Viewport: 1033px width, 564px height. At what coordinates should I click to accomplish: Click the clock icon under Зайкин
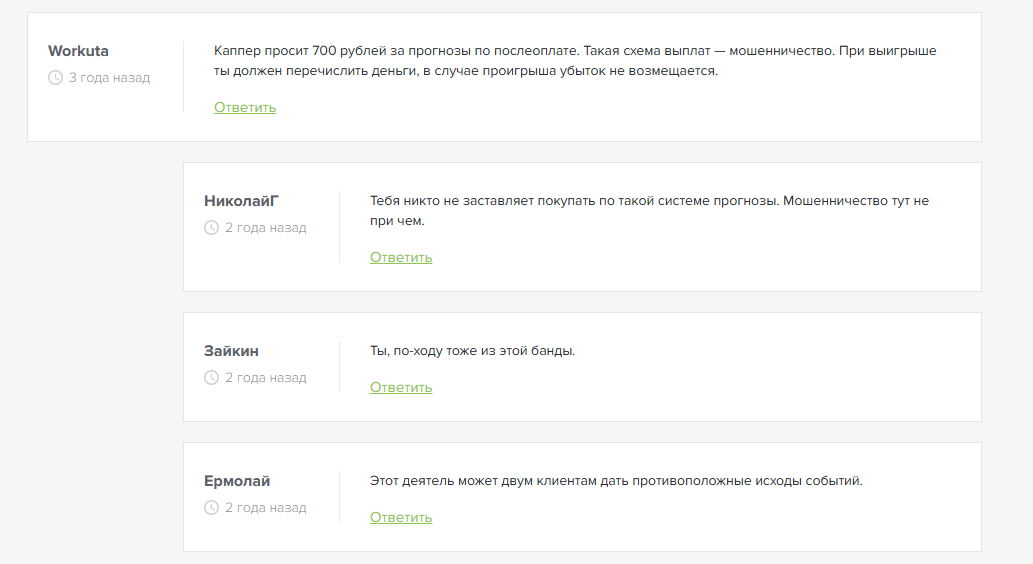[x=211, y=378]
